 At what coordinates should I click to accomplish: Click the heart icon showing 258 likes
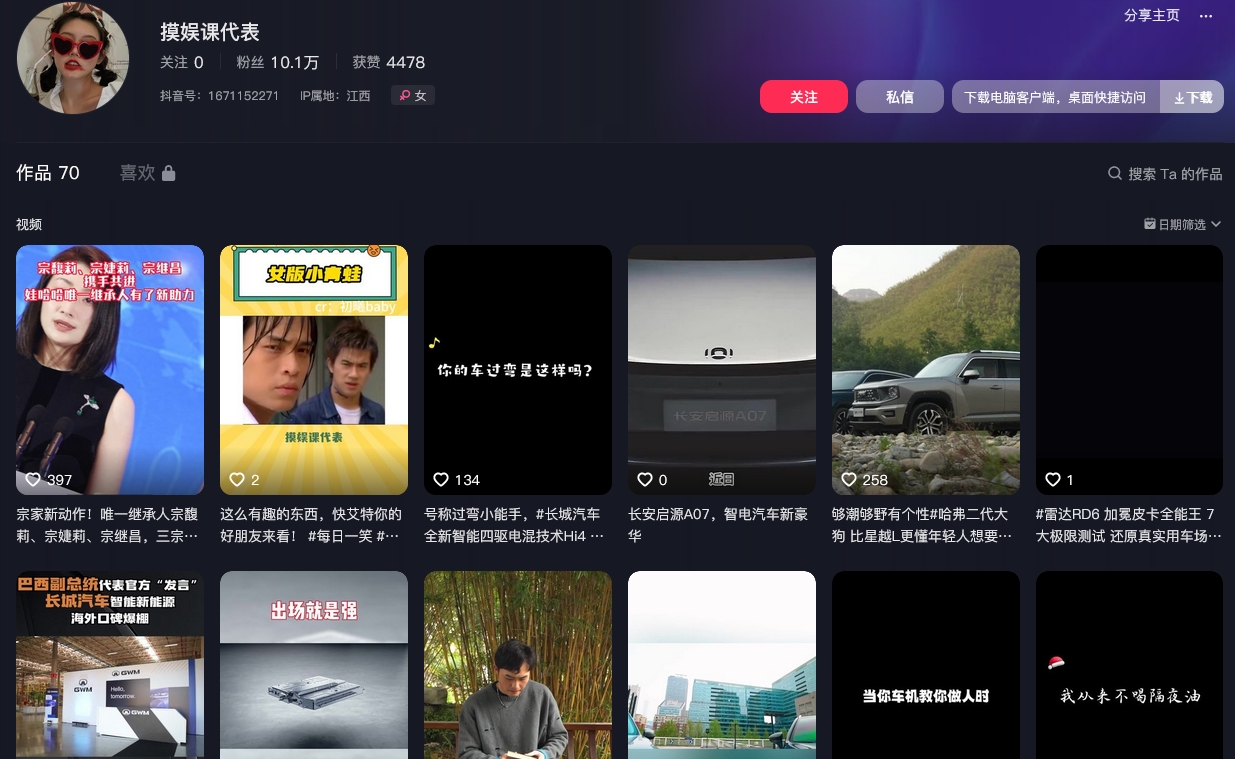[x=849, y=480]
